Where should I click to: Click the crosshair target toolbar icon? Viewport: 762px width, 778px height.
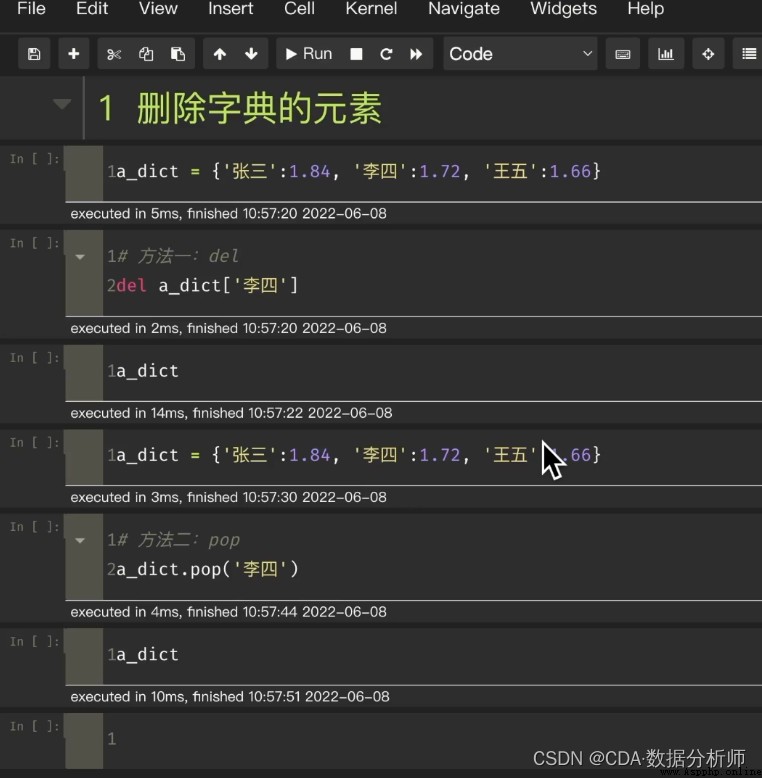tap(708, 54)
